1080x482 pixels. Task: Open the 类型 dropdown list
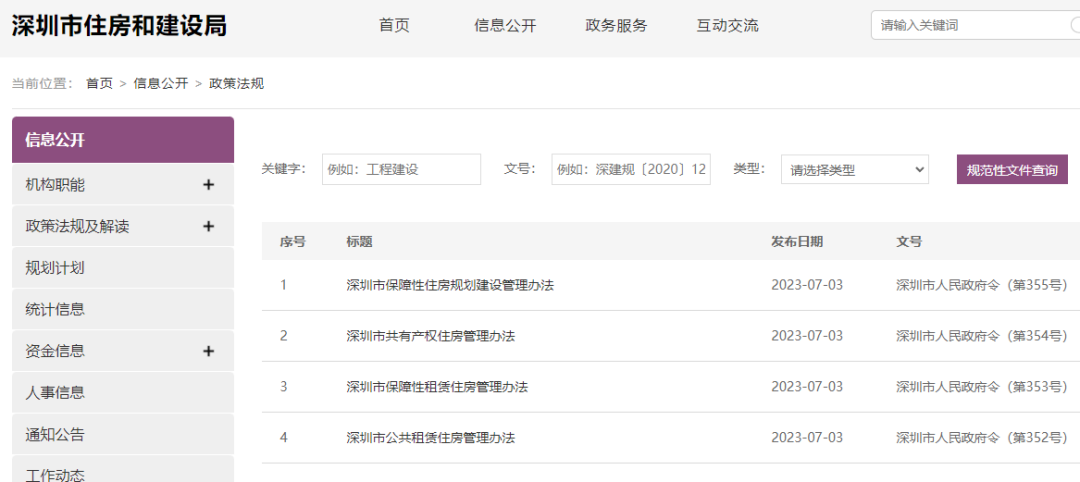click(855, 169)
